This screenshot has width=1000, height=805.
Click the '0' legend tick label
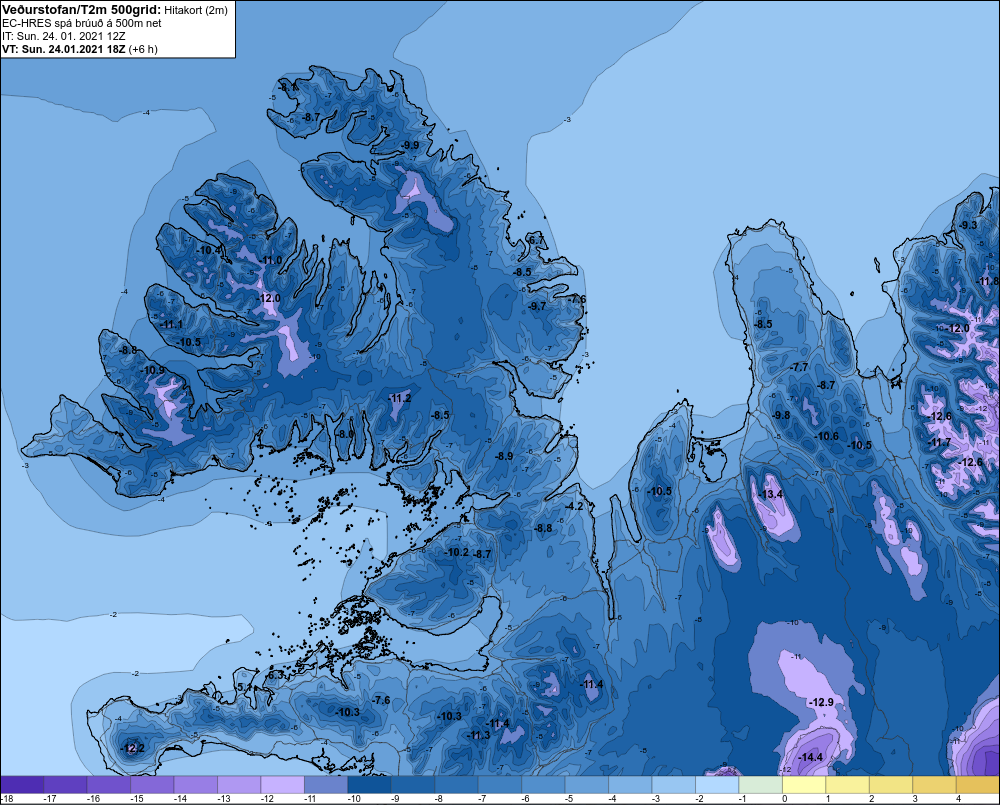[x=784, y=799]
